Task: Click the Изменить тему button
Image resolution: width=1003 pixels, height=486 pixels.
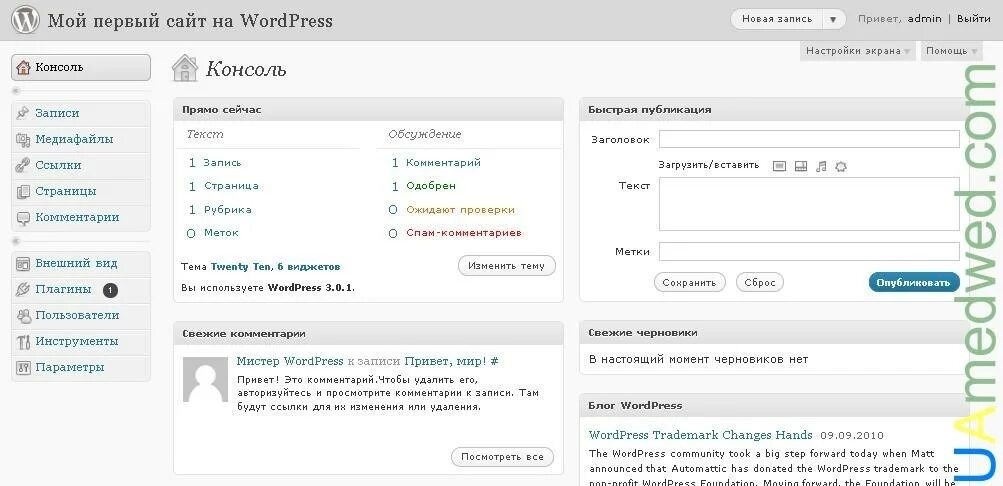Action: (507, 265)
